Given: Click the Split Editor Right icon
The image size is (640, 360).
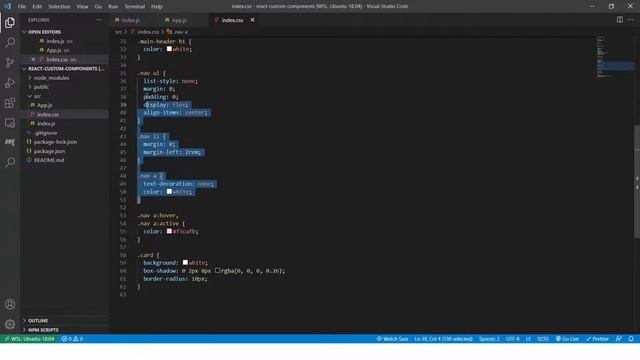Looking at the screenshot, I should 620,20.
